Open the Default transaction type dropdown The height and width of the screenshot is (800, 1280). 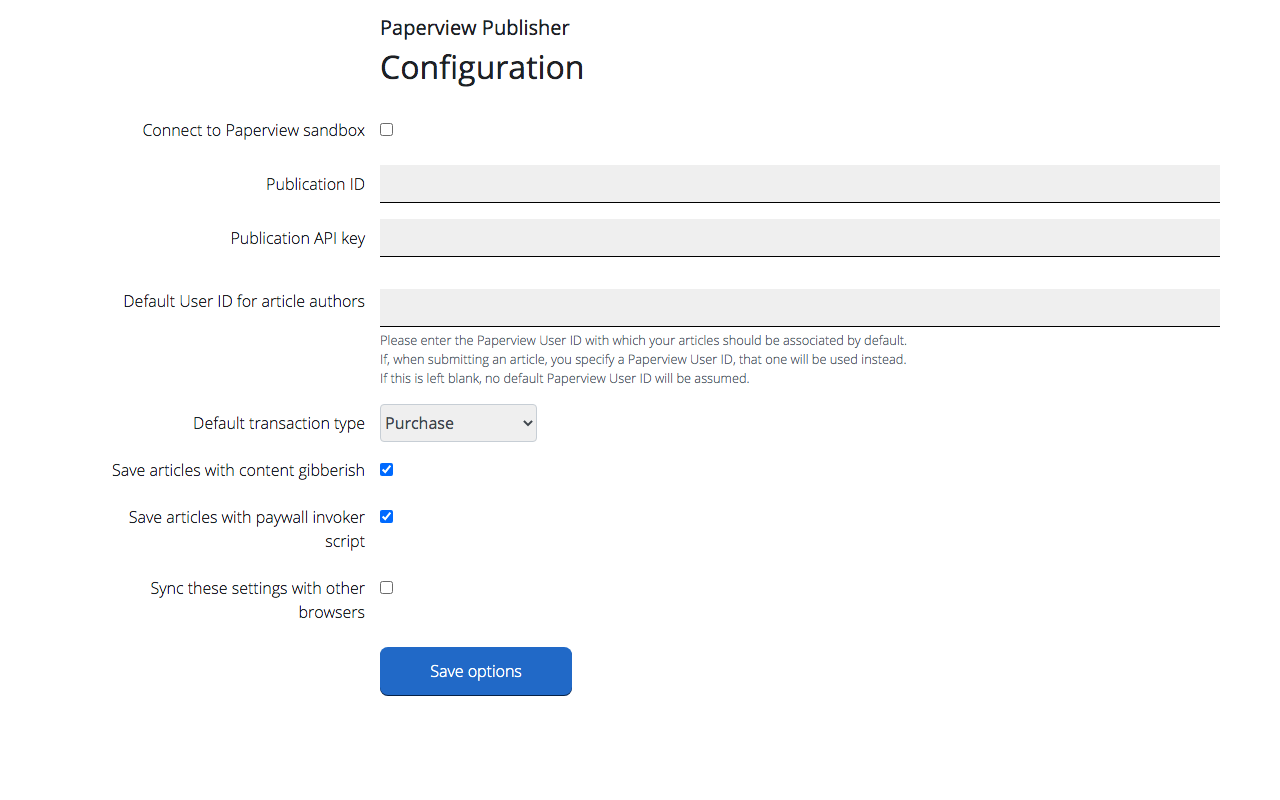pyautogui.click(x=458, y=423)
